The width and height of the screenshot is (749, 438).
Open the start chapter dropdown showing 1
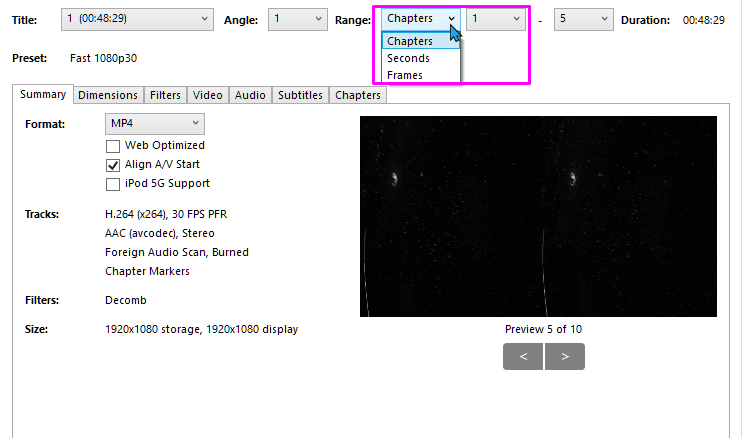point(496,20)
